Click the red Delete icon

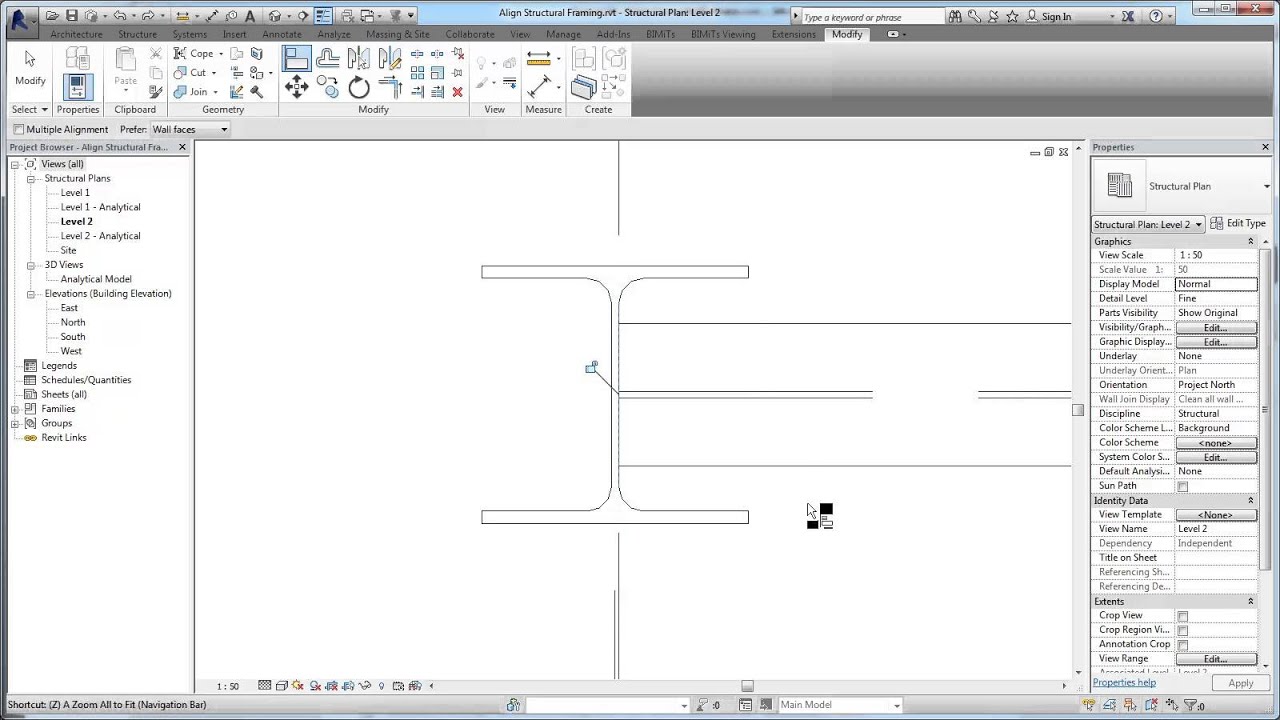tap(457, 92)
